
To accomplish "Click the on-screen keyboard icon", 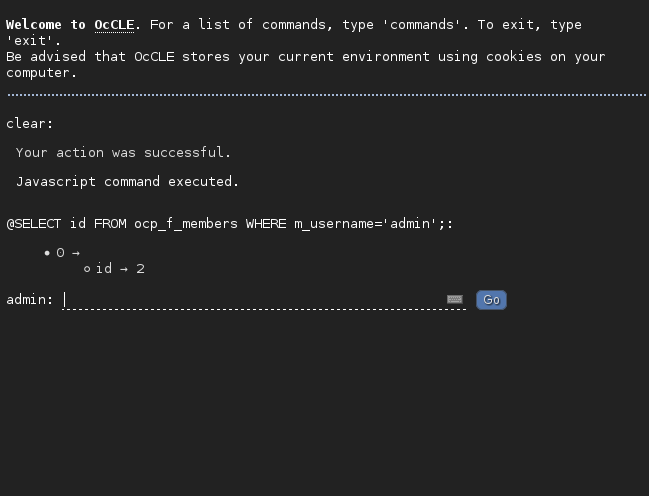I will 455,299.
